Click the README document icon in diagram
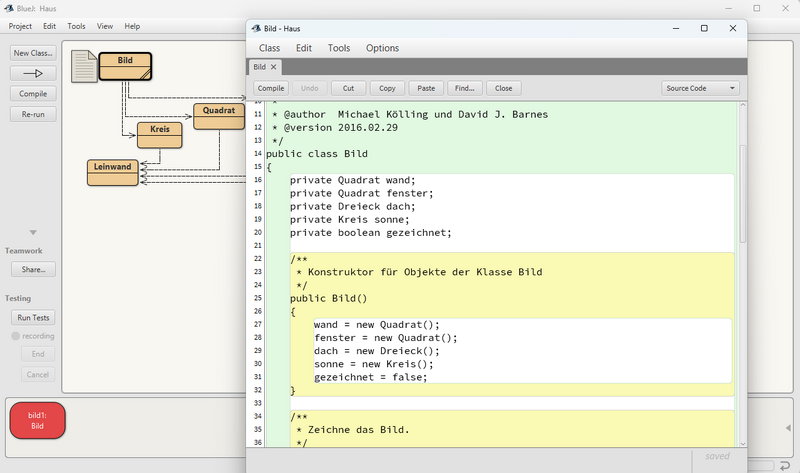Screen dimensions: 800x473 tap(84, 66)
